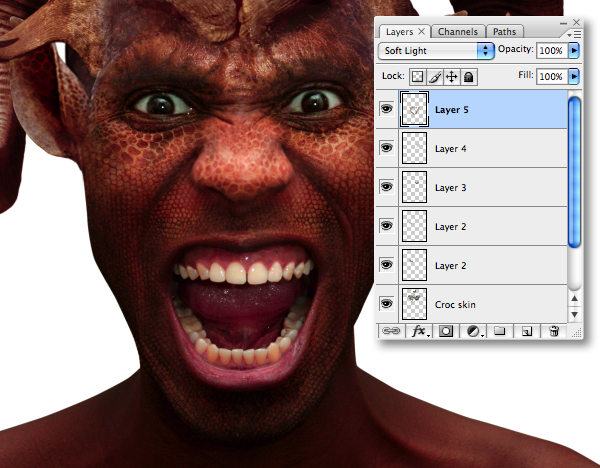Add a layer mask
The image size is (600, 468).
(x=445, y=331)
